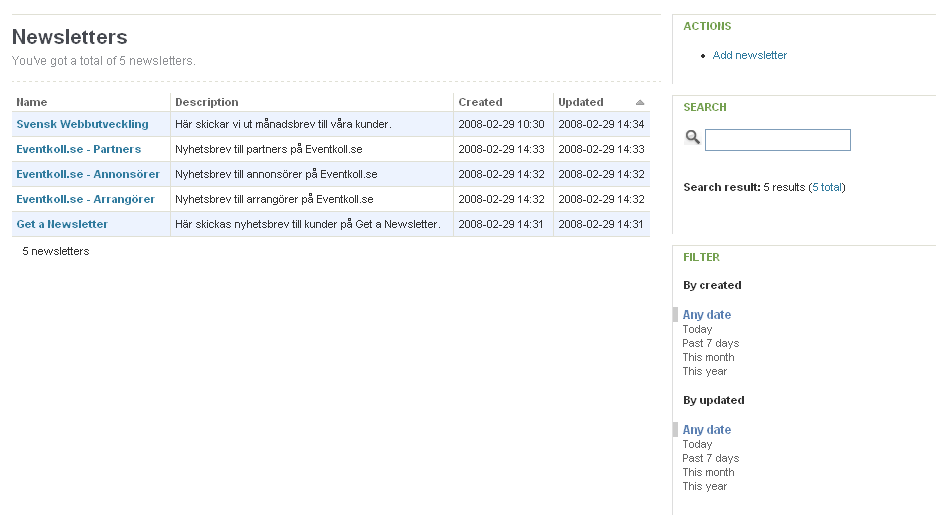Screen dimensions: 942x523
Task: Click updated date '2008-02-29 14:34'
Action: tap(601, 124)
